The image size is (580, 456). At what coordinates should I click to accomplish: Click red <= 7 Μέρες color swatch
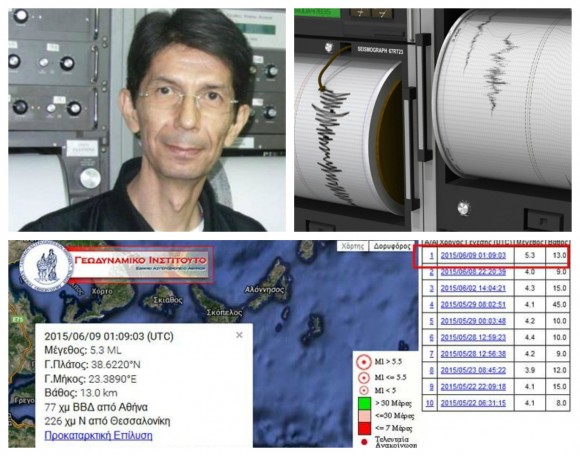[364, 428]
